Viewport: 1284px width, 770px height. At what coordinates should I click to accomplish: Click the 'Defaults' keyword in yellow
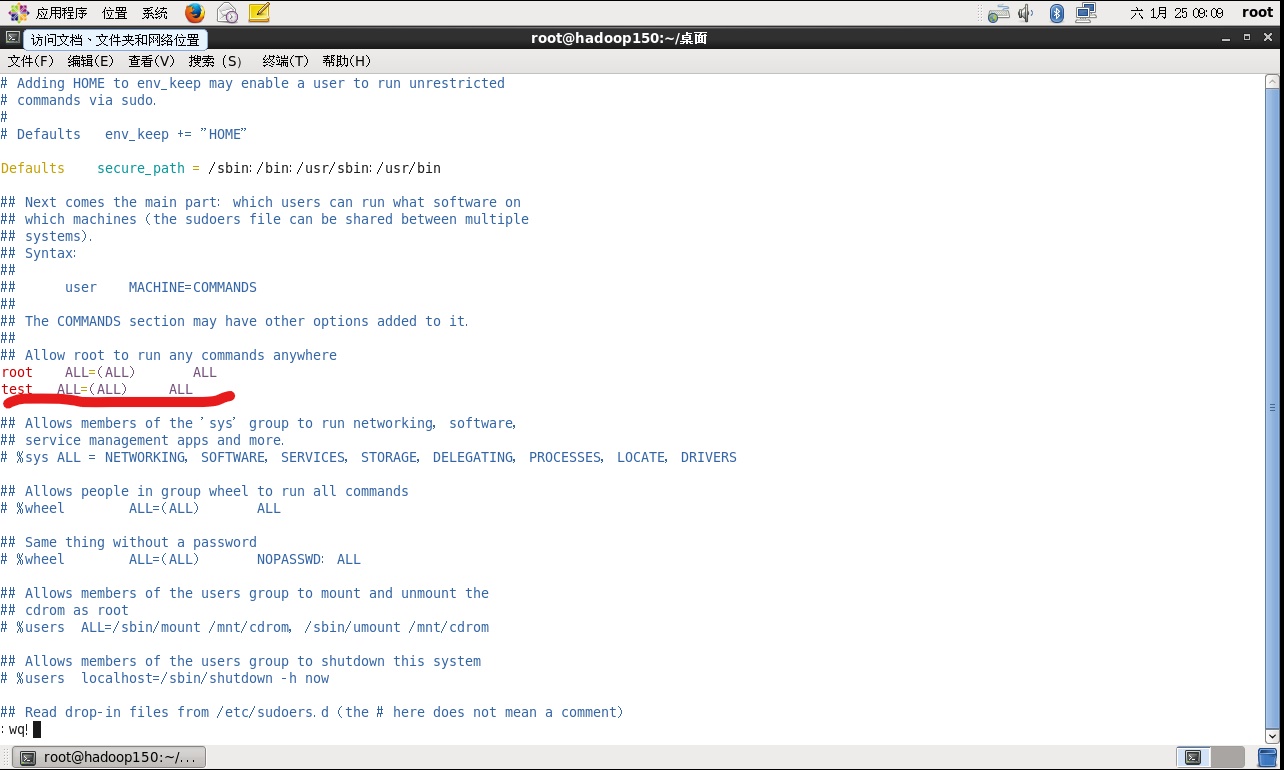coord(32,168)
